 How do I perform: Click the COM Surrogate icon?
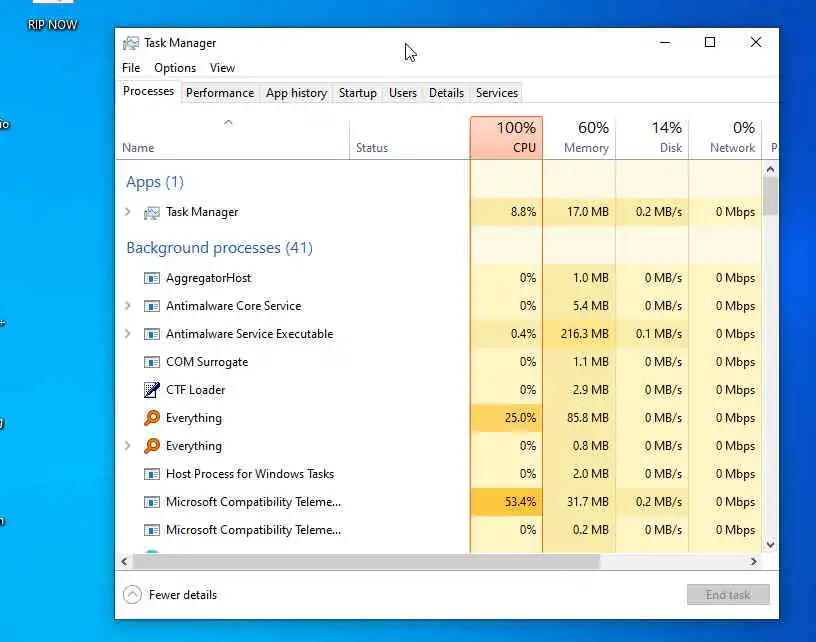(151, 362)
